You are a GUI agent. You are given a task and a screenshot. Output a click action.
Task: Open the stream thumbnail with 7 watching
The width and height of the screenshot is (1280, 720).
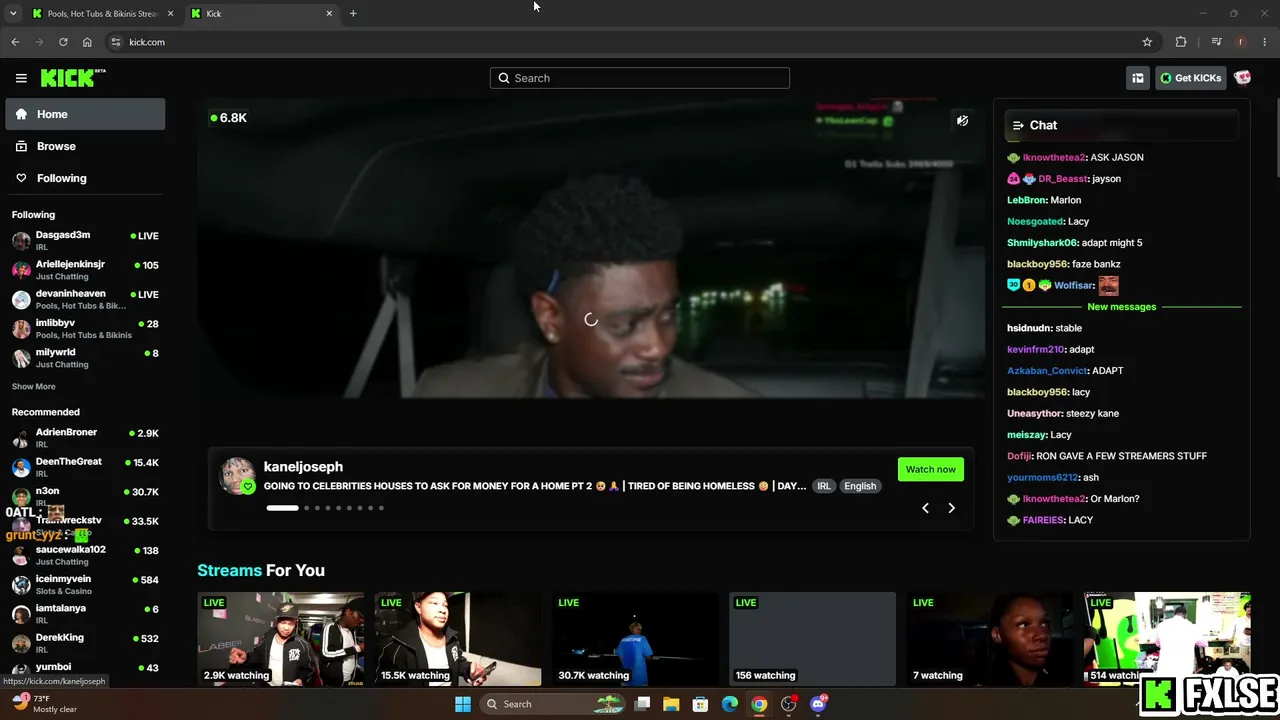point(990,639)
